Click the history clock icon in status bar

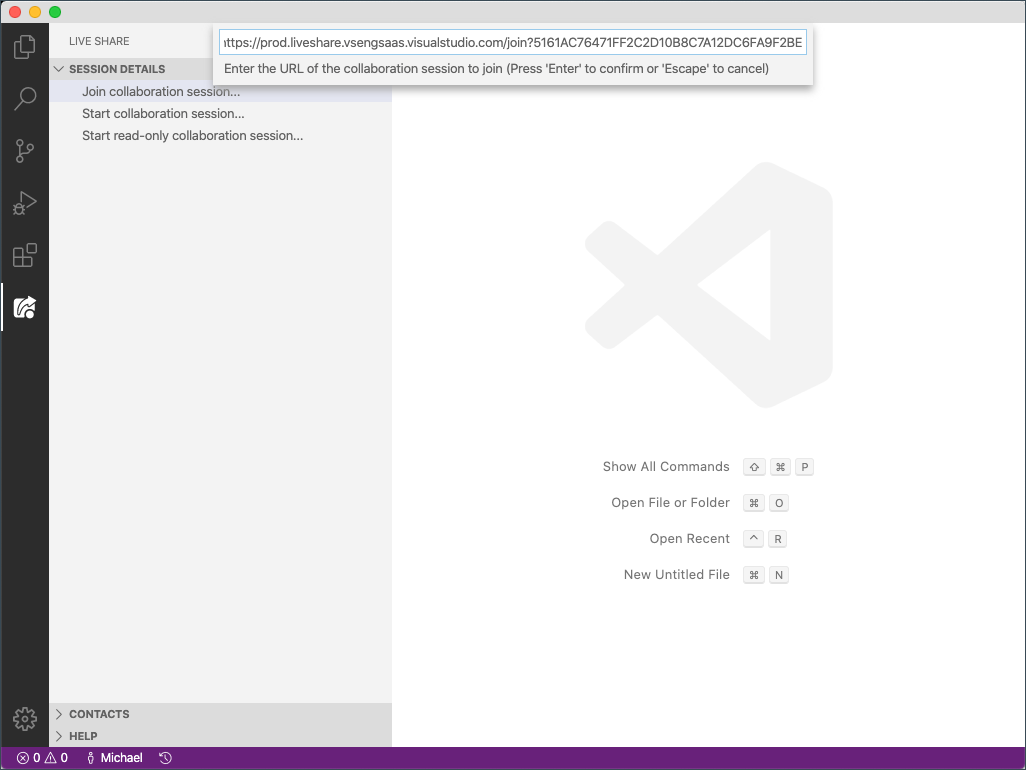point(166,758)
